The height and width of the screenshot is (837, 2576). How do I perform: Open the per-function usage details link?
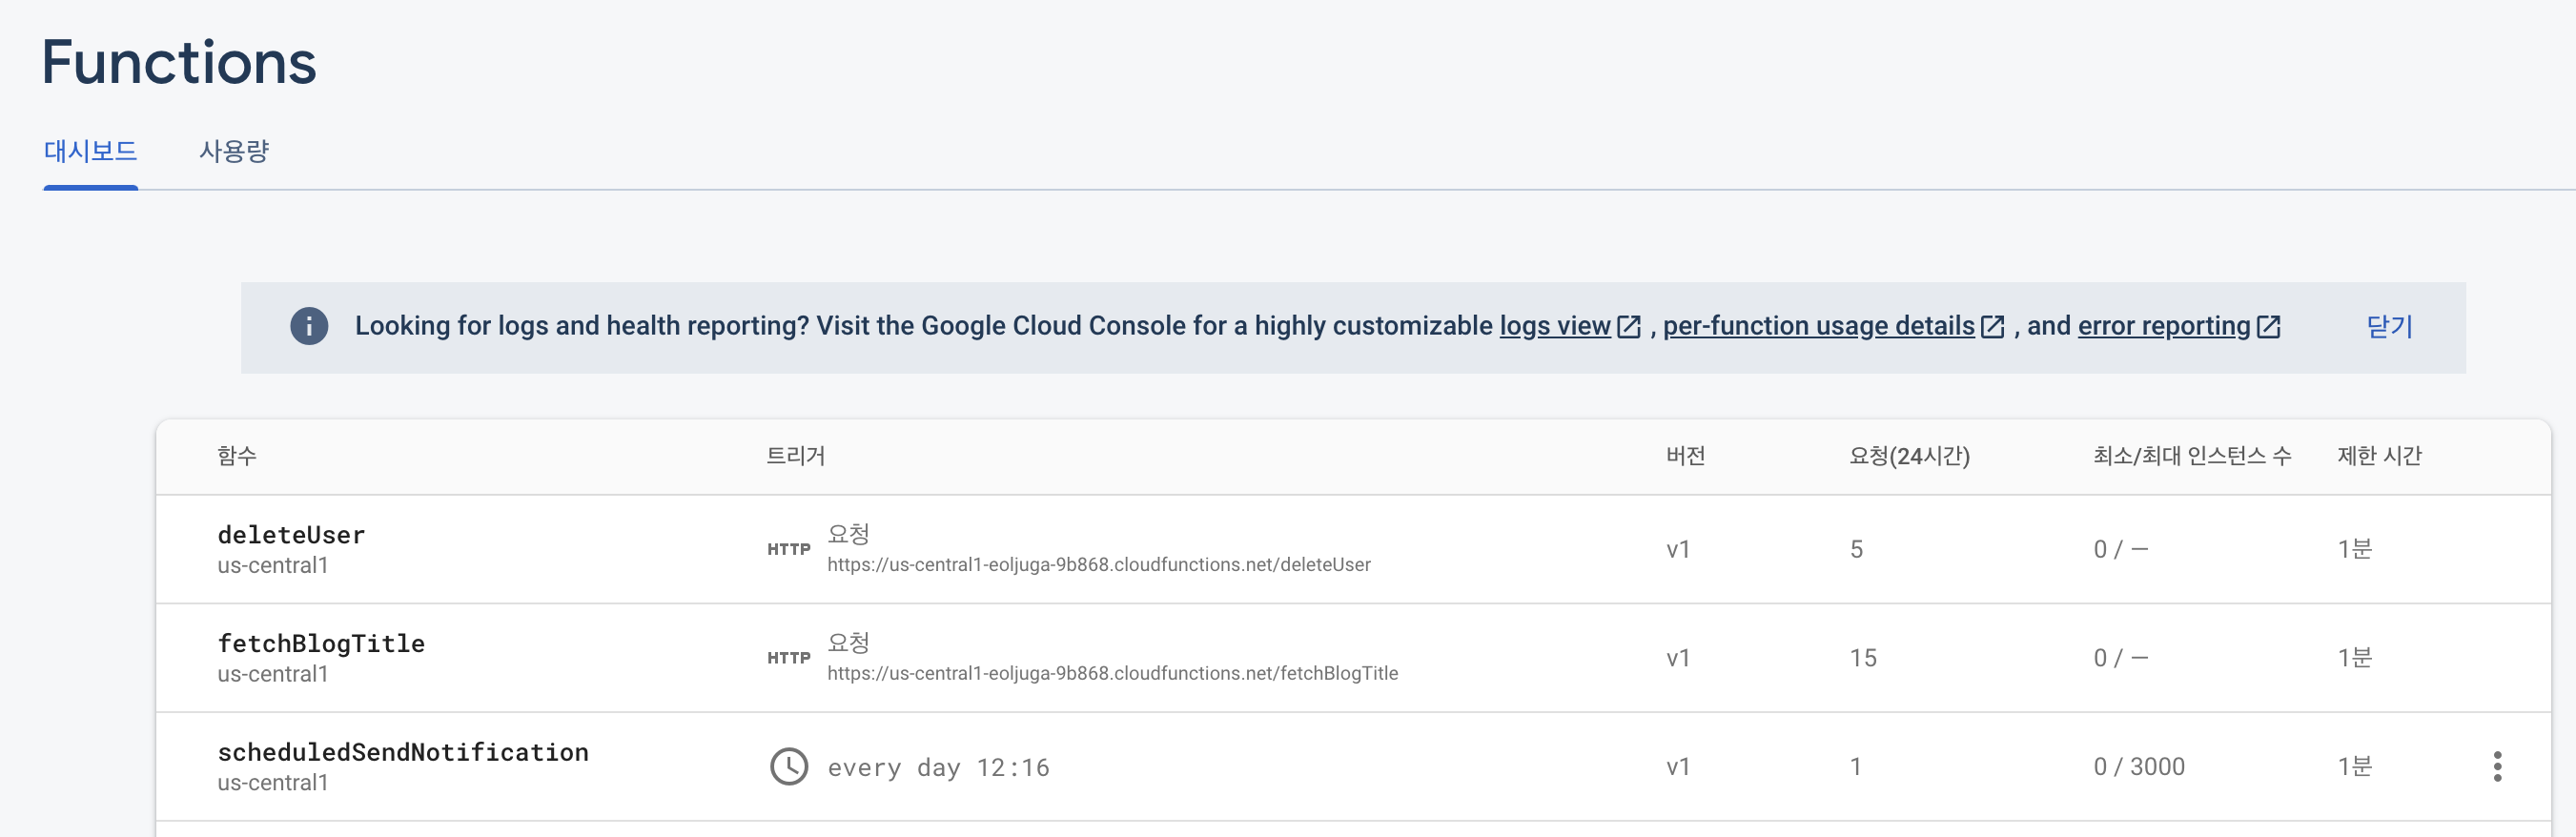click(x=1818, y=326)
